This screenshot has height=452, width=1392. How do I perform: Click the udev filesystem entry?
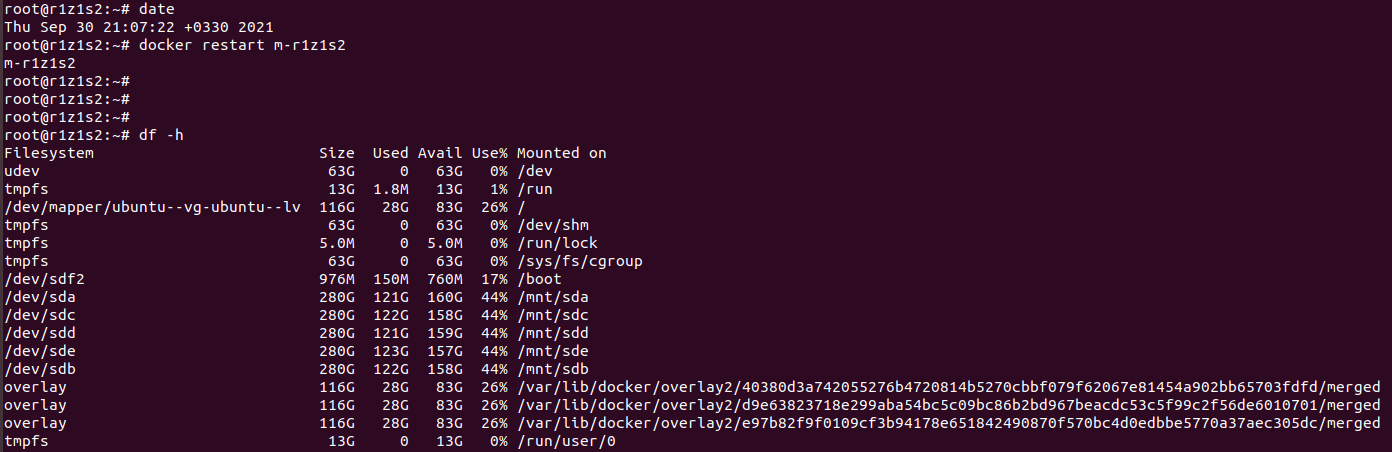coord(22,171)
